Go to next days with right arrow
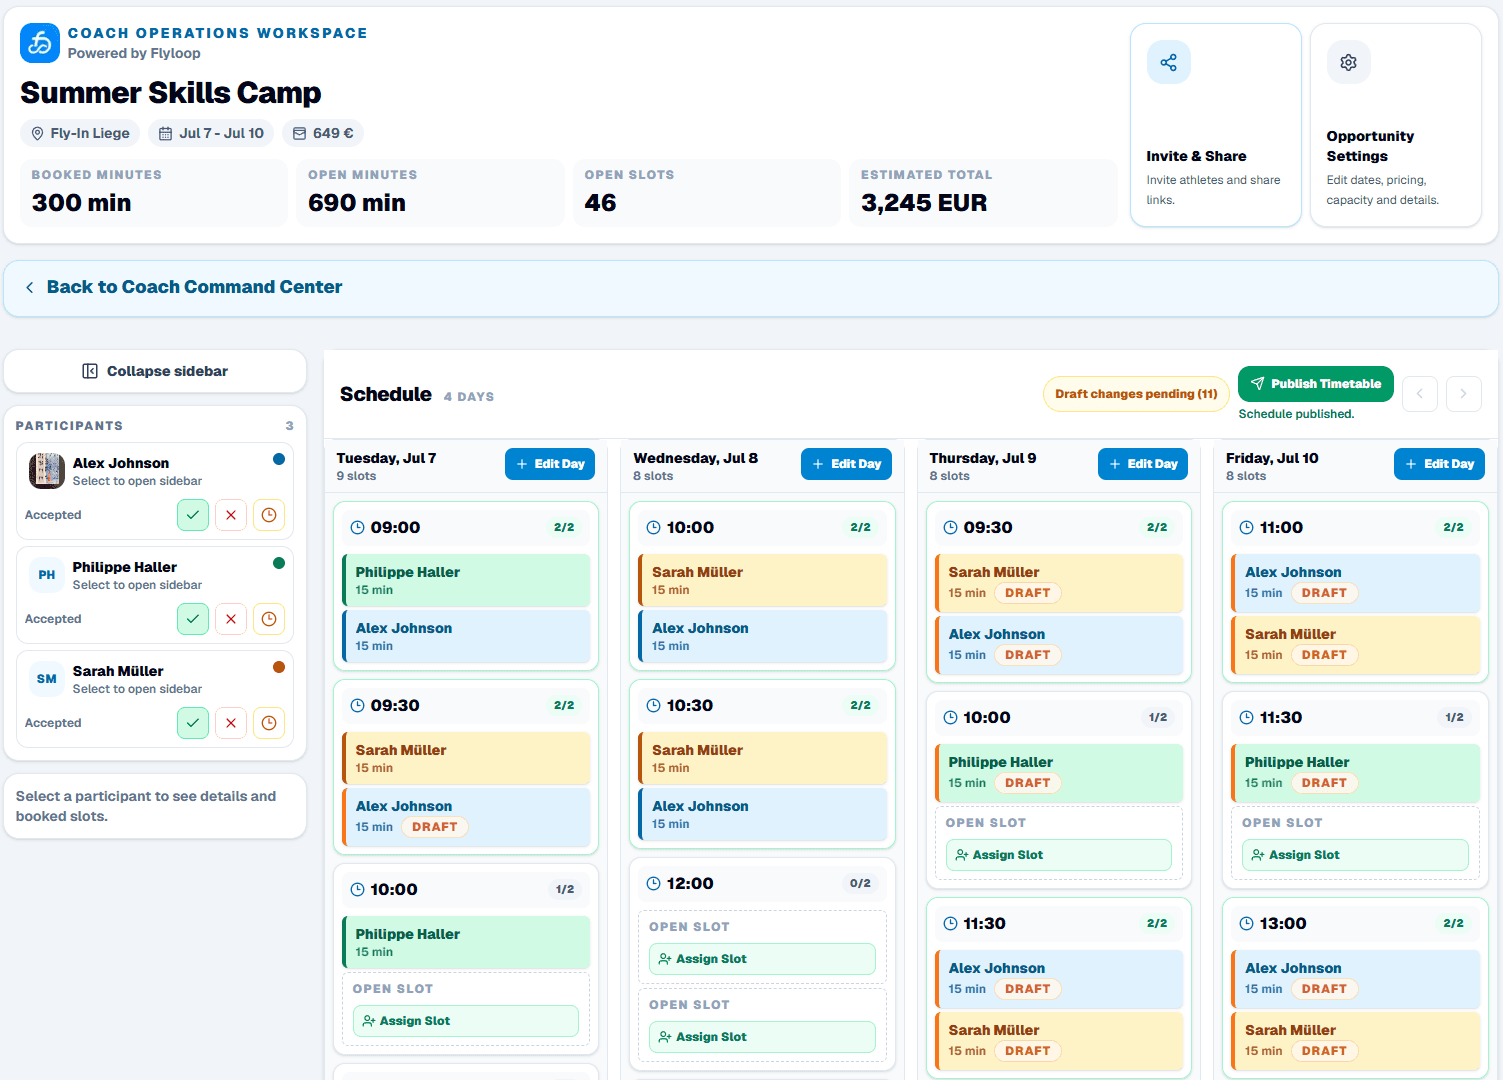This screenshot has height=1080, width=1503. click(1463, 394)
